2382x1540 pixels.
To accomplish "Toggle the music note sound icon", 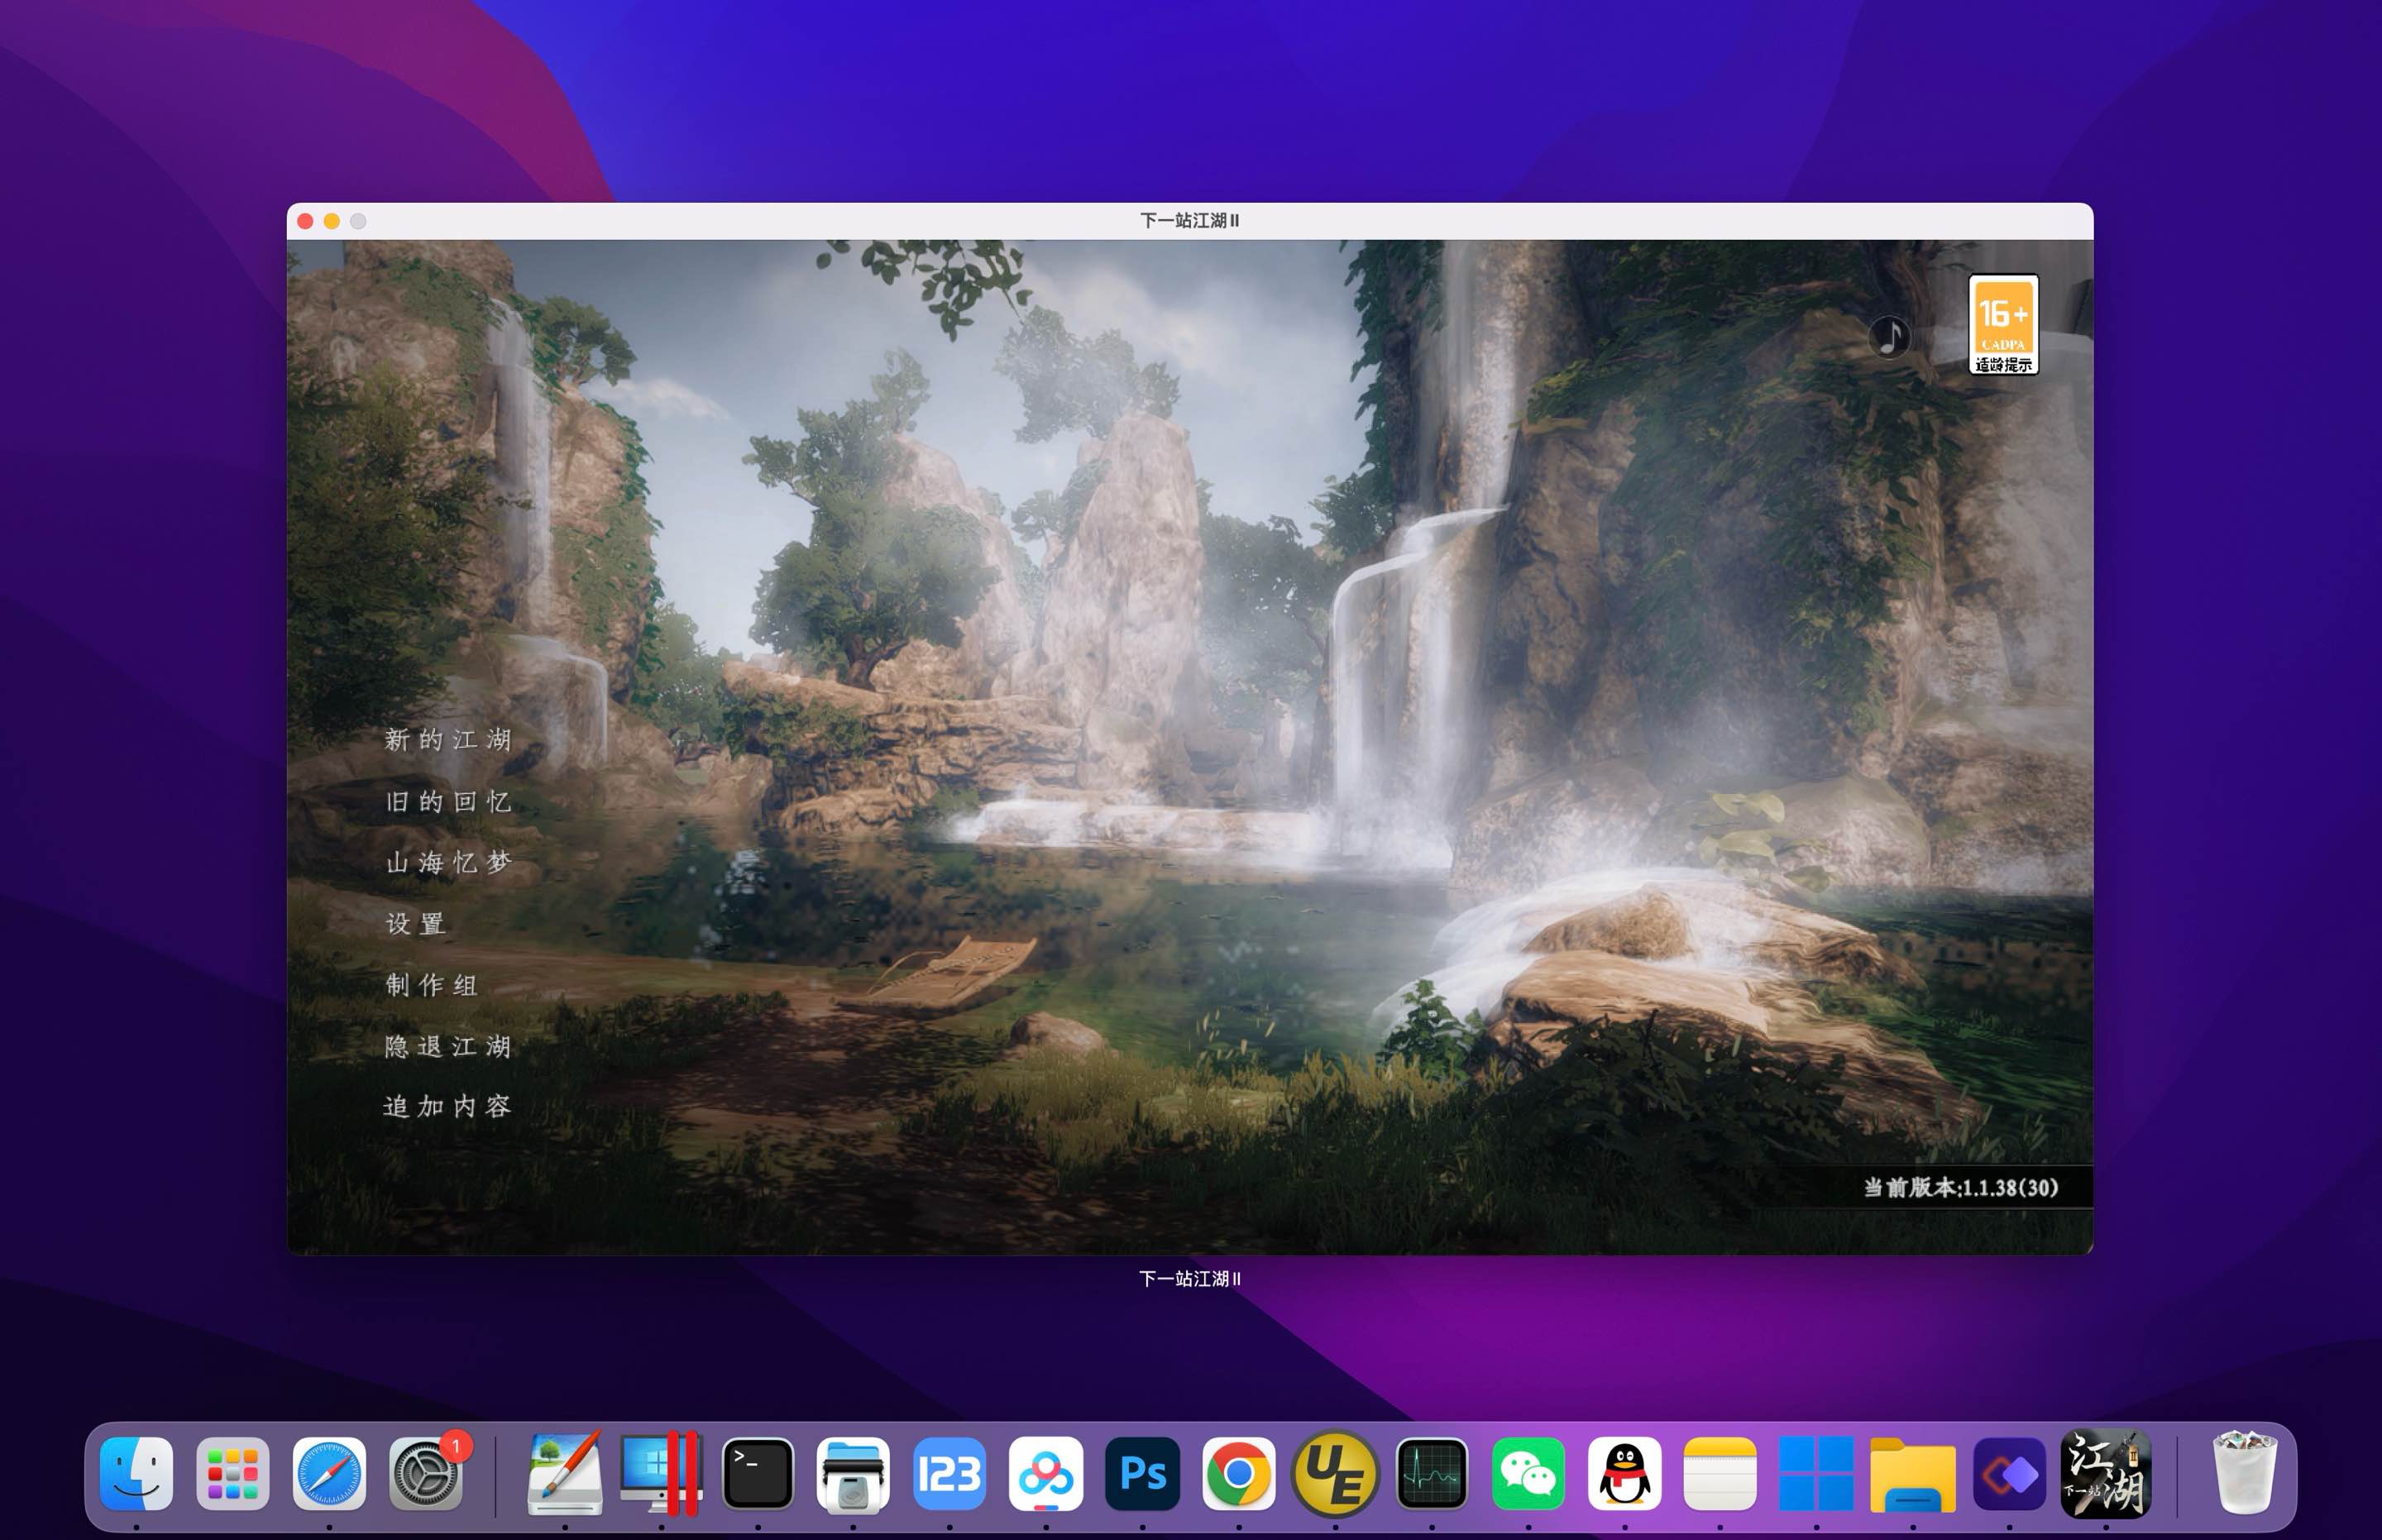I will (1889, 337).
